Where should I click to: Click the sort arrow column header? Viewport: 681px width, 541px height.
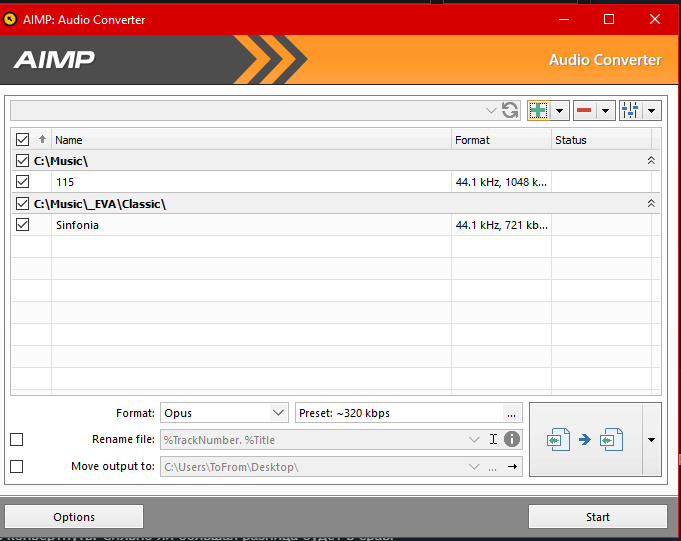42,139
